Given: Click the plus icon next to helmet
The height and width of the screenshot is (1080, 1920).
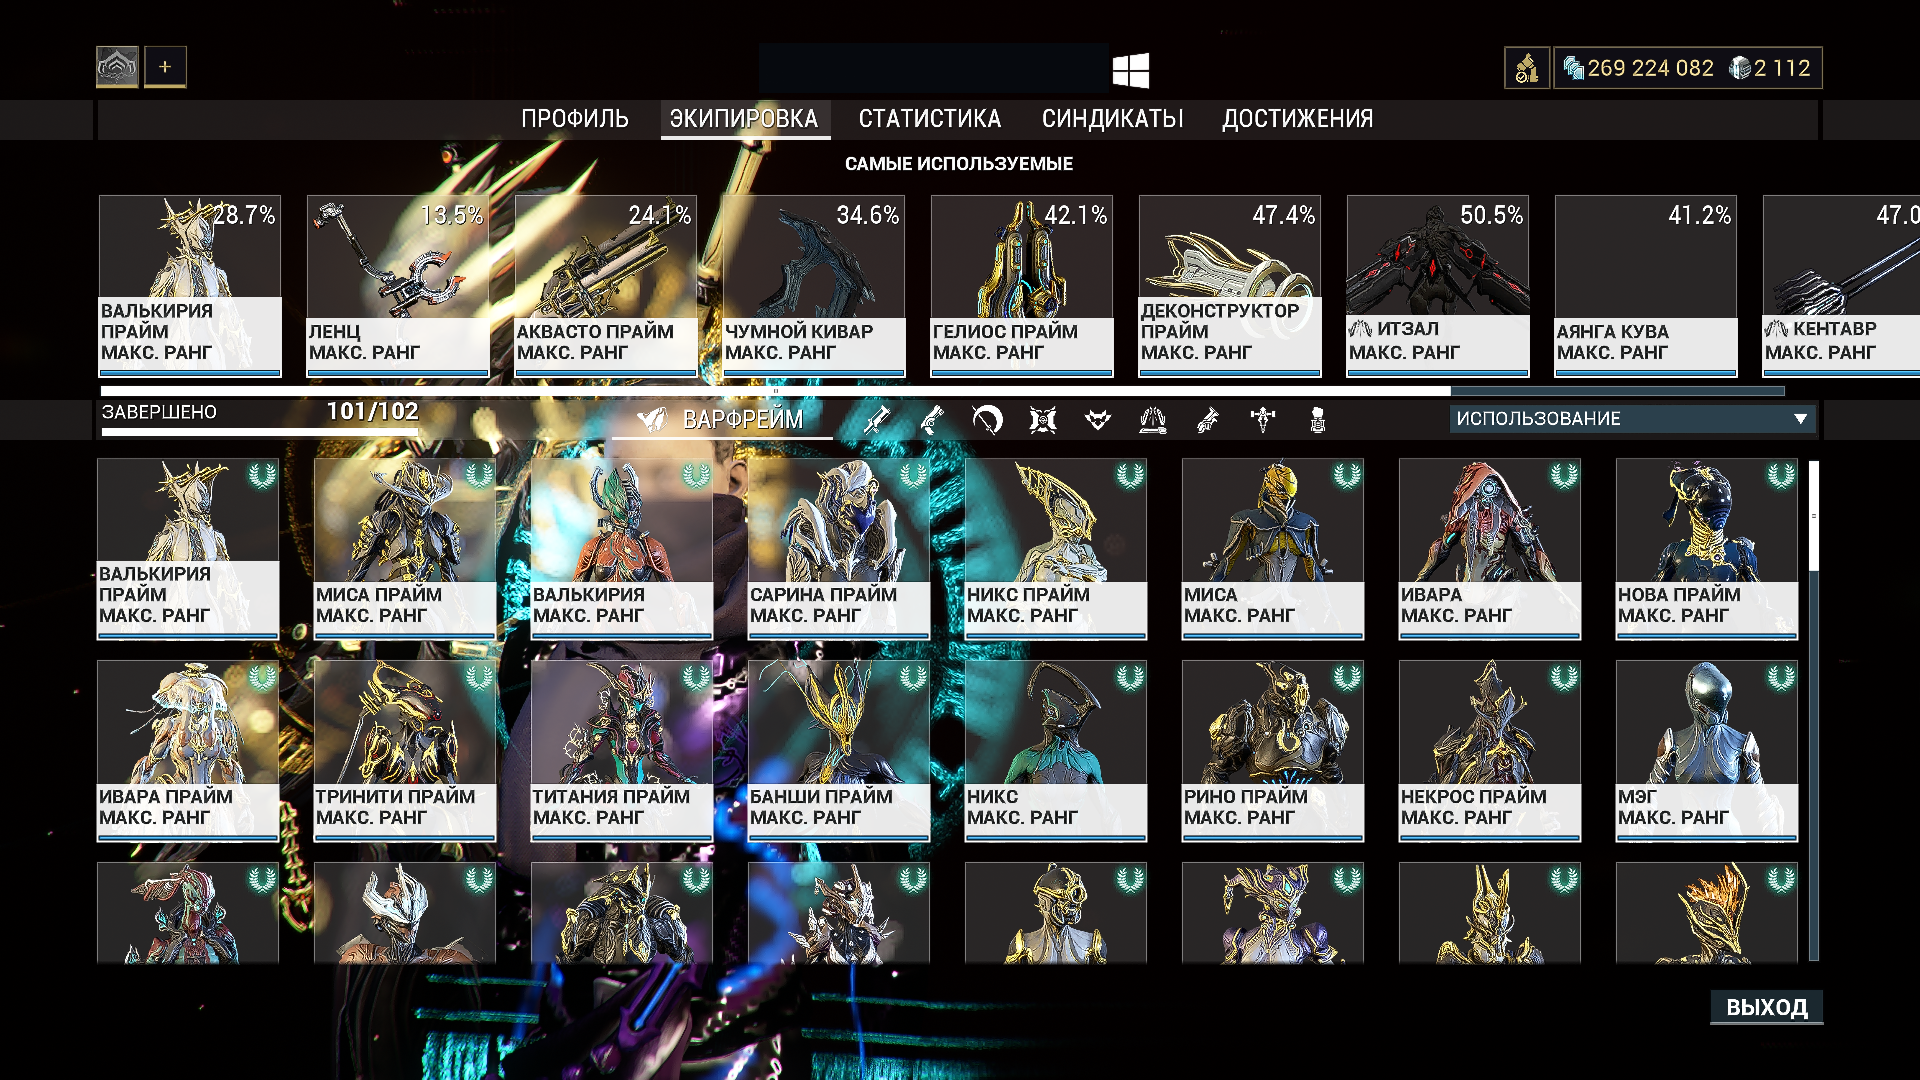Looking at the screenshot, I should coord(165,67).
